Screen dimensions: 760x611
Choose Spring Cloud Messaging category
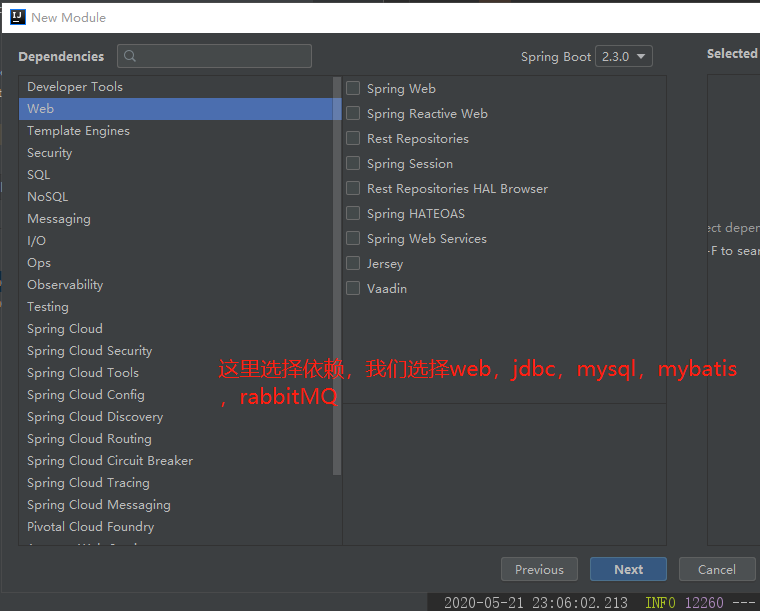click(x=176, y=505)
